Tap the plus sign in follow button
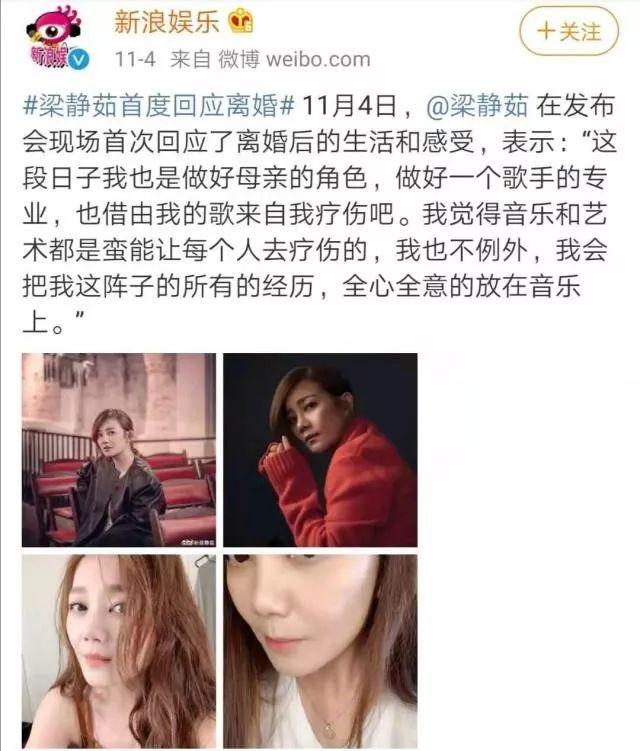The image size is (640, 751). (546, 32)
